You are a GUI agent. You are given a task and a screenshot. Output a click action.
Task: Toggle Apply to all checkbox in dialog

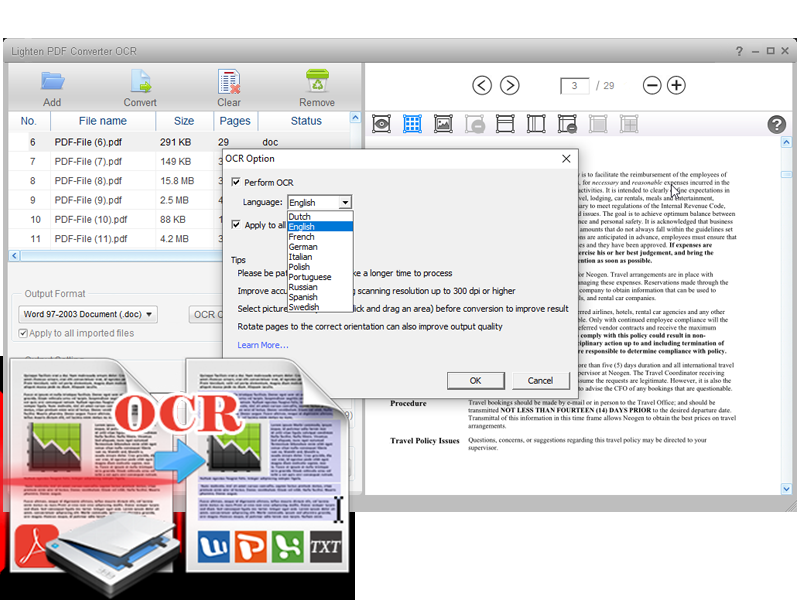[236, 224]
